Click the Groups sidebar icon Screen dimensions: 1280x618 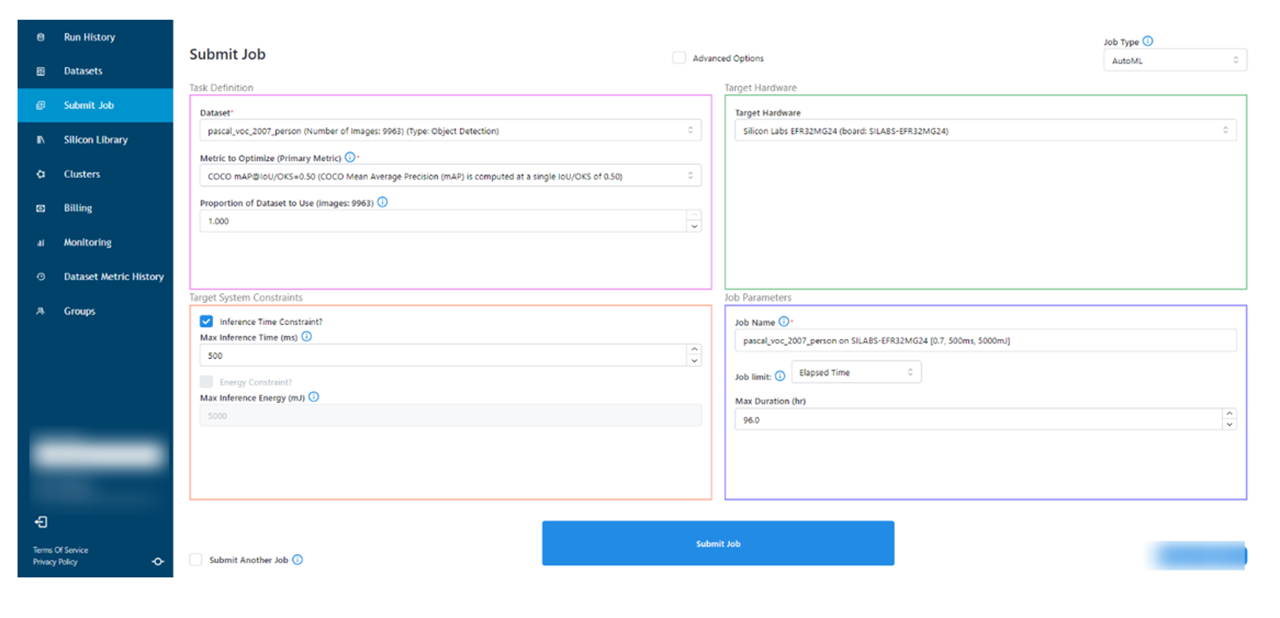coord(38,311)
